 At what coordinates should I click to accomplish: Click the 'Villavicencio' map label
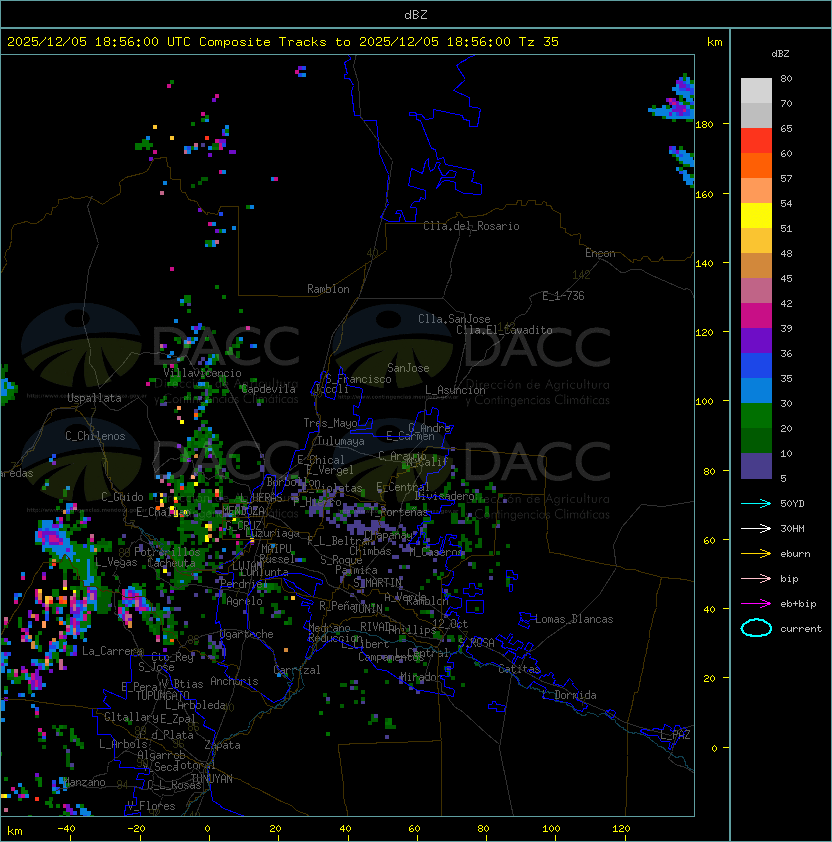coord(202,373)
